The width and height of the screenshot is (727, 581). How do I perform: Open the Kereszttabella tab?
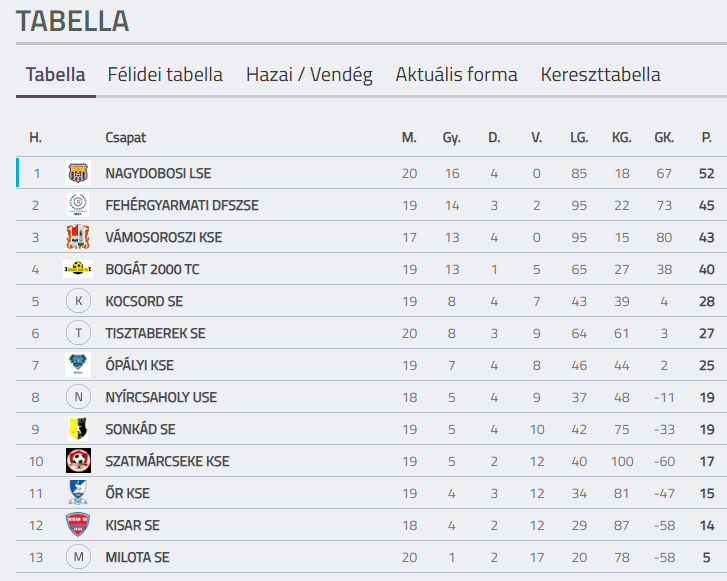tap(600, 75)
